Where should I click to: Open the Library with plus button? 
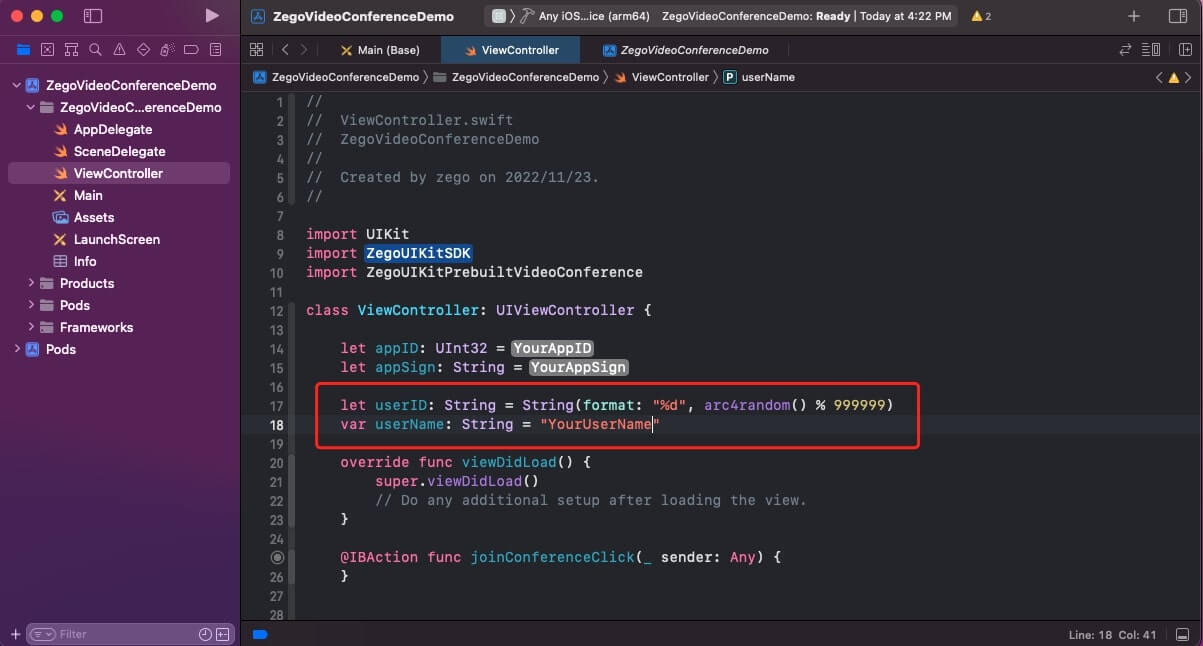1133,16
